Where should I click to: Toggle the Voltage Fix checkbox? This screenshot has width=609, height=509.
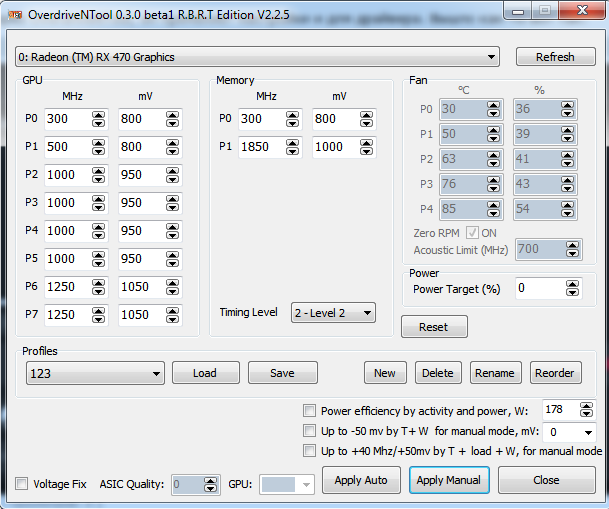(21, 484)
